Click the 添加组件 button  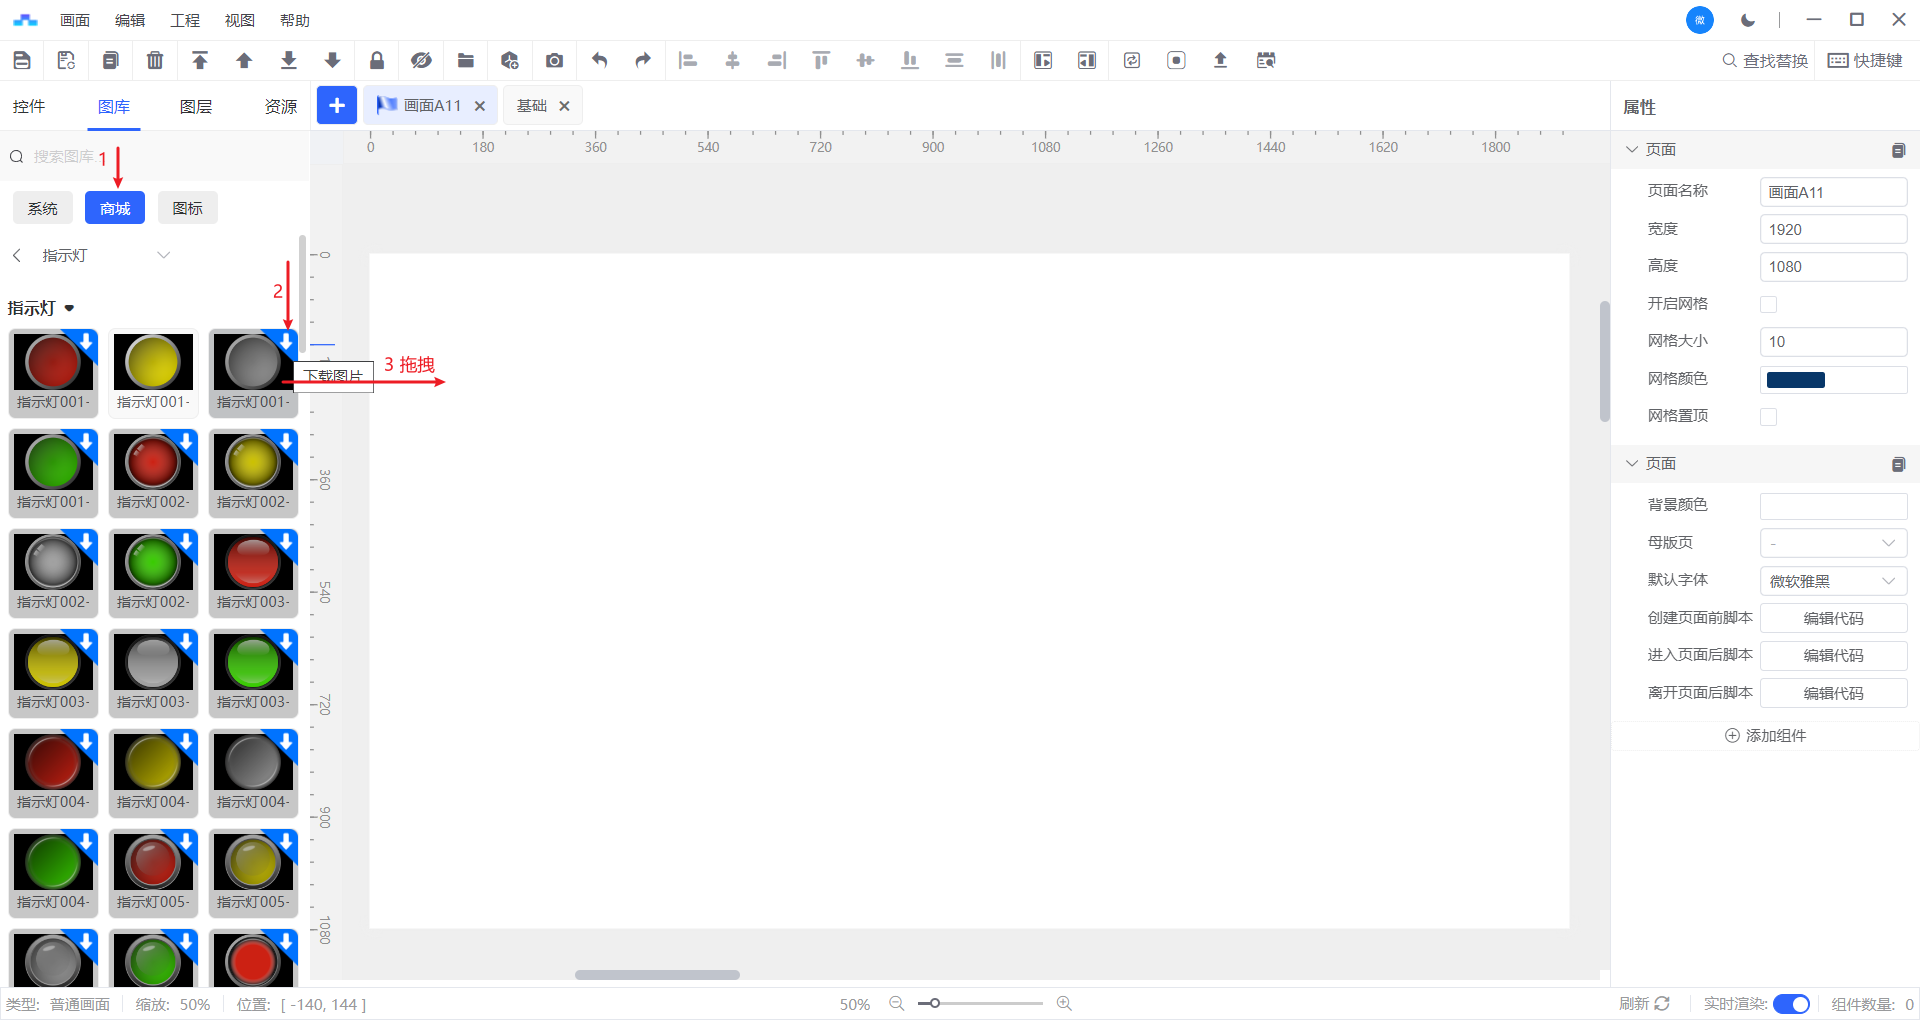[x=1765, y=736]
